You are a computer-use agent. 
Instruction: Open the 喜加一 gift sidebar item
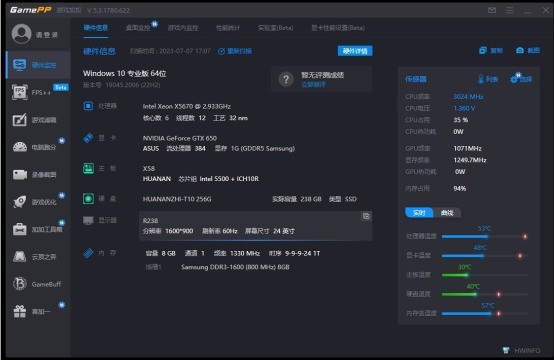coord(38,311)
